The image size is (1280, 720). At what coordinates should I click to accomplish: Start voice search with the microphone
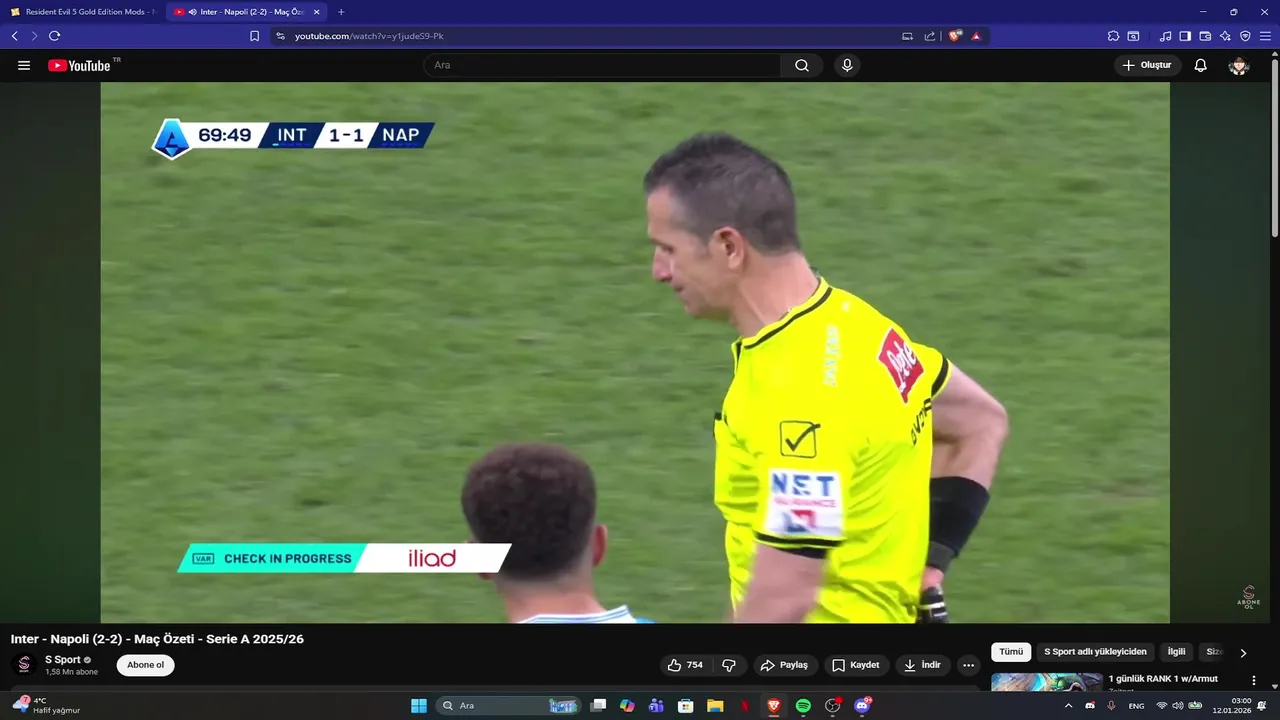point(847,65)
